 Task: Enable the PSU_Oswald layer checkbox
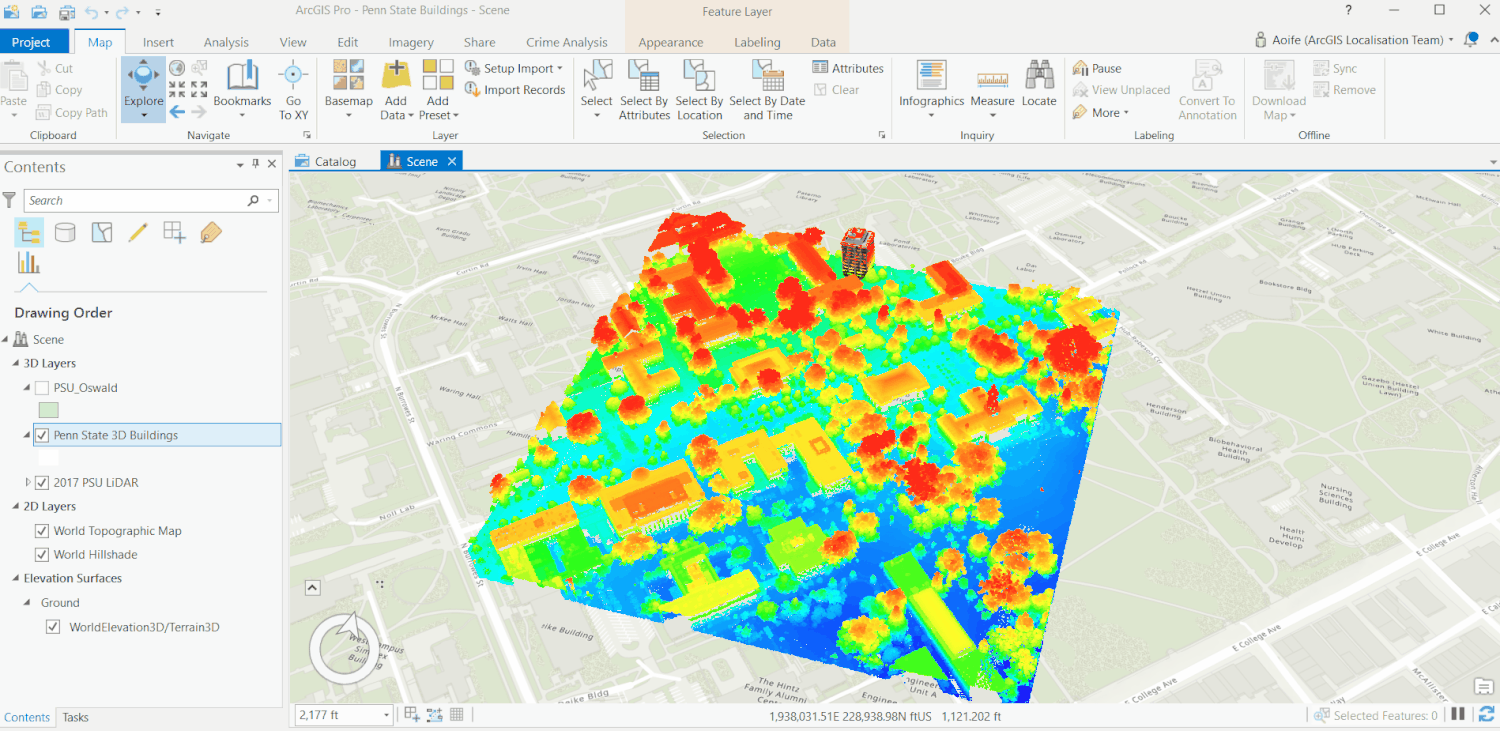[x=42, y=388]
